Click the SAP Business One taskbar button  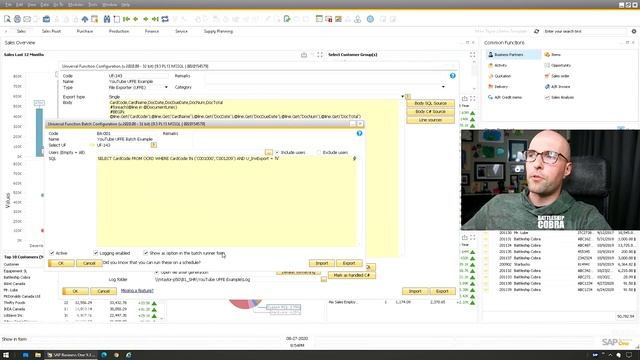71,355
